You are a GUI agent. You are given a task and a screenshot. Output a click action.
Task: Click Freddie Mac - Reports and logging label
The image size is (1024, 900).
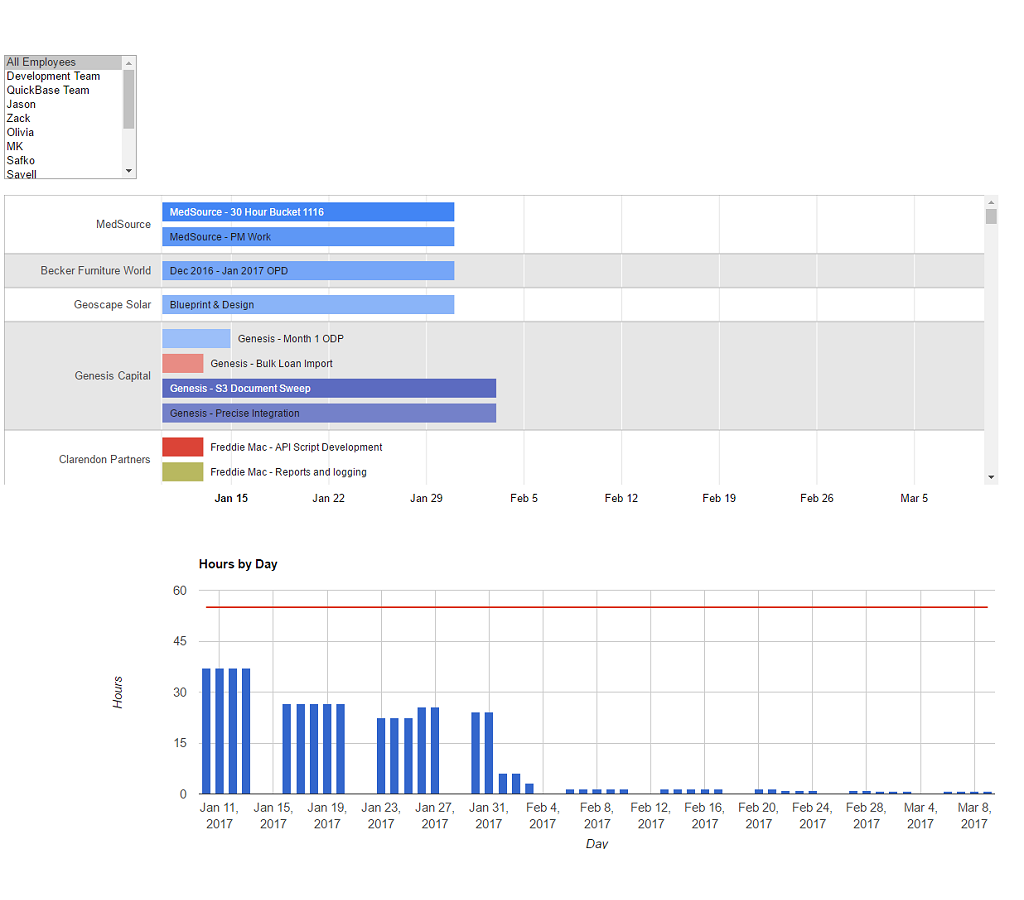coord(289,472)
